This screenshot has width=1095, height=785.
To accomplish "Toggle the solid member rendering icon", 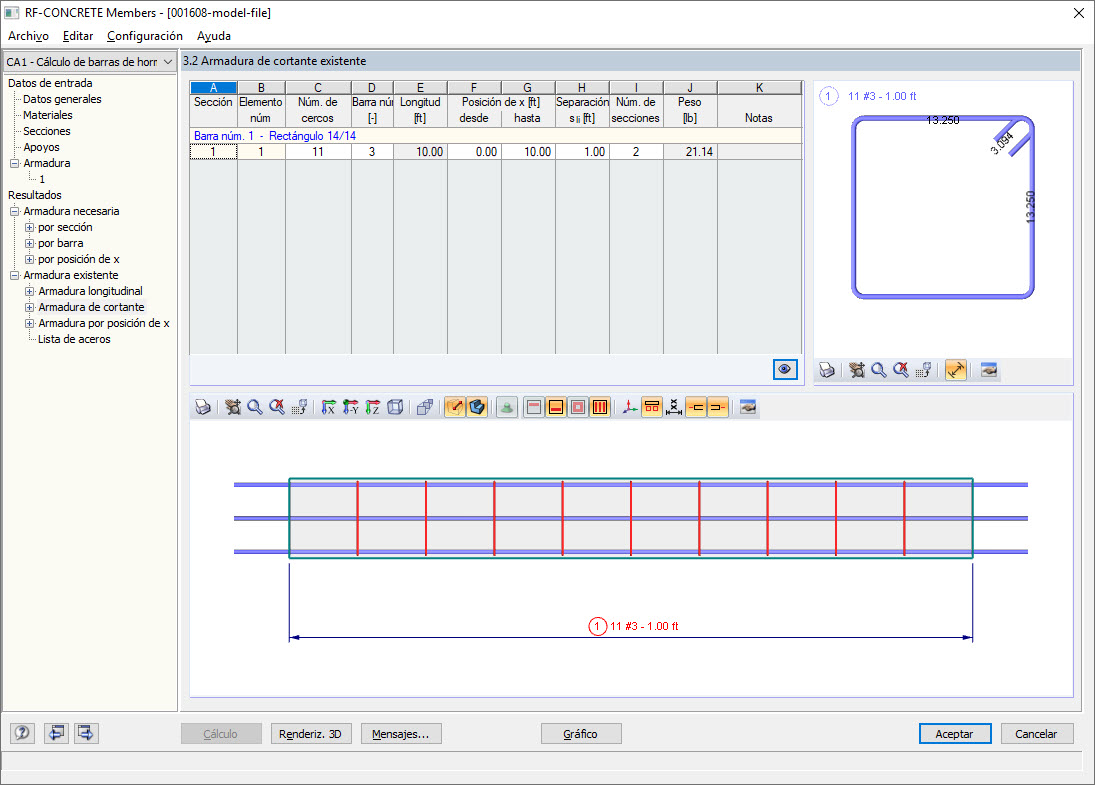I will (x=477, y=407).
